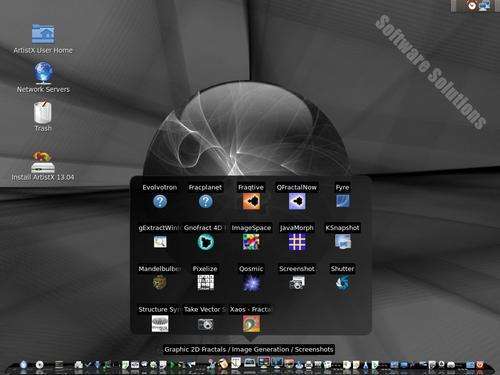The image size is (500, 375).
Task: Open the KSnapshot screenshot tool
Action: pos(343,242)
